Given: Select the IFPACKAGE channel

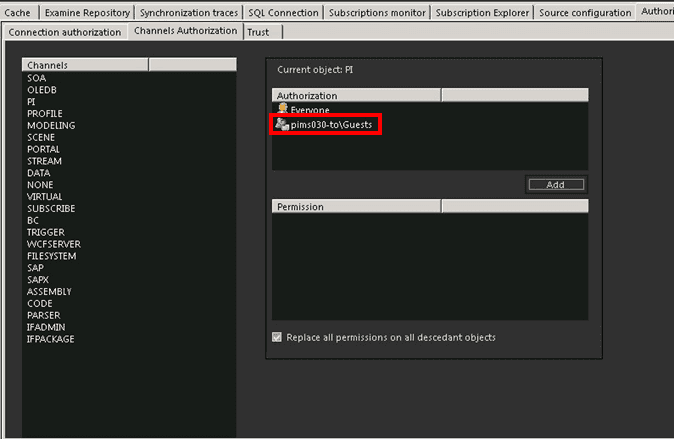Looking at the screenshot, I should [x=50, y=339].
